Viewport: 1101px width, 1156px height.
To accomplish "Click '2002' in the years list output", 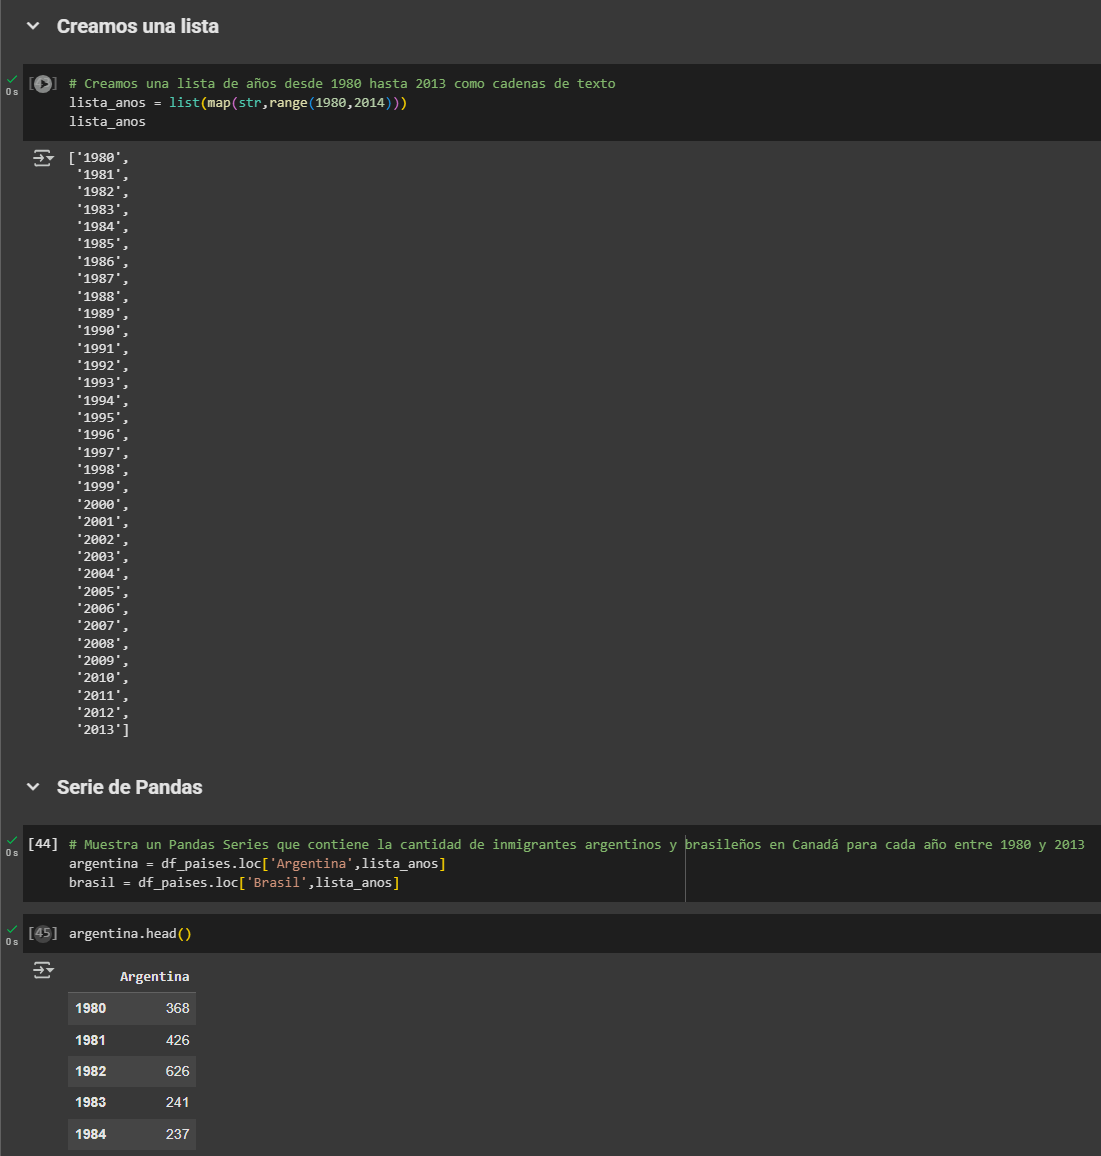I will [99, 540].
